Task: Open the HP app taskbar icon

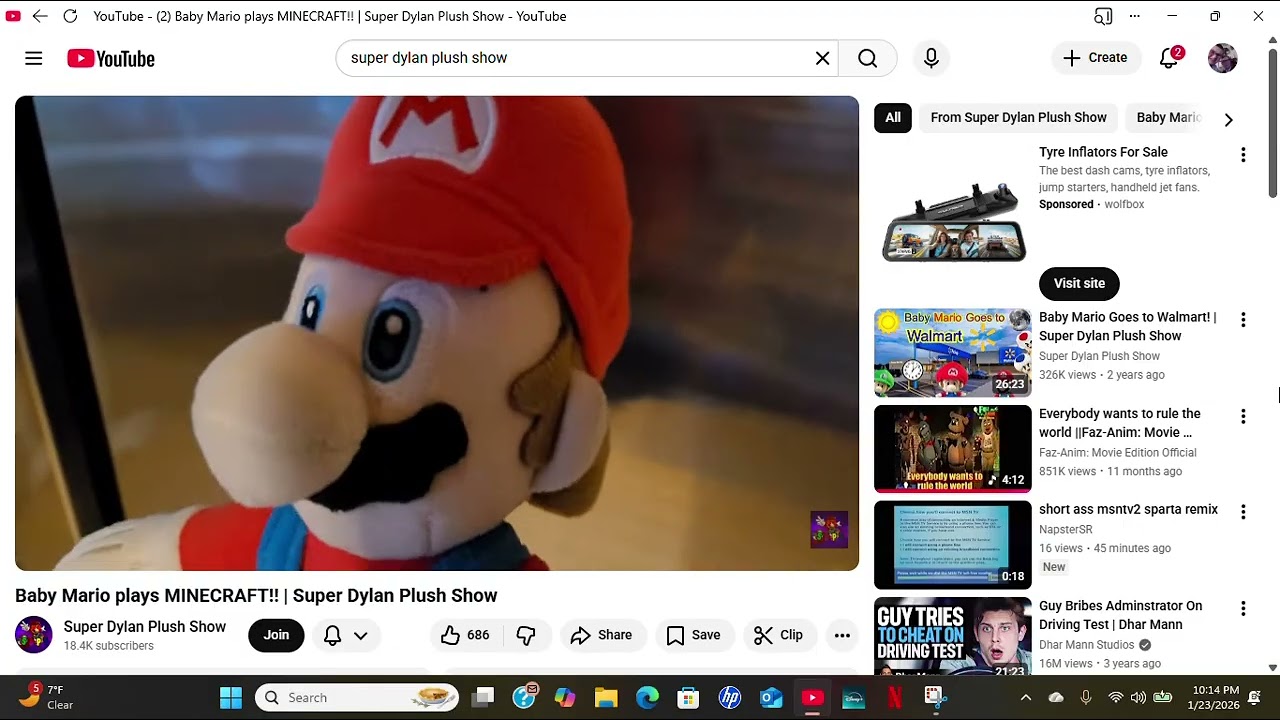Action: 730,698
